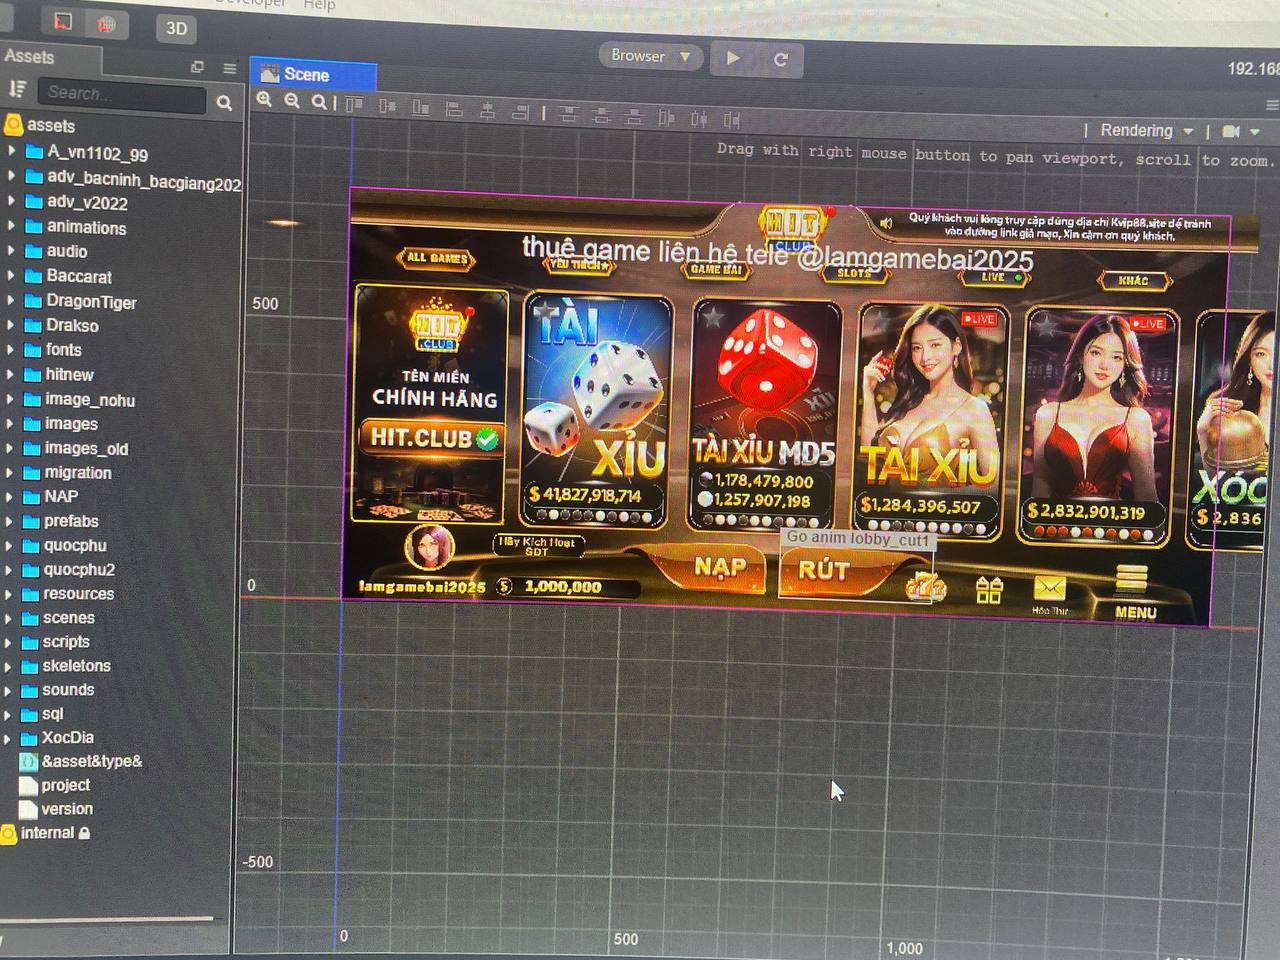Screen dimensions: 1280x960
Task: Click the red globe icon in top toolbar
Action: tap(107, 24)
